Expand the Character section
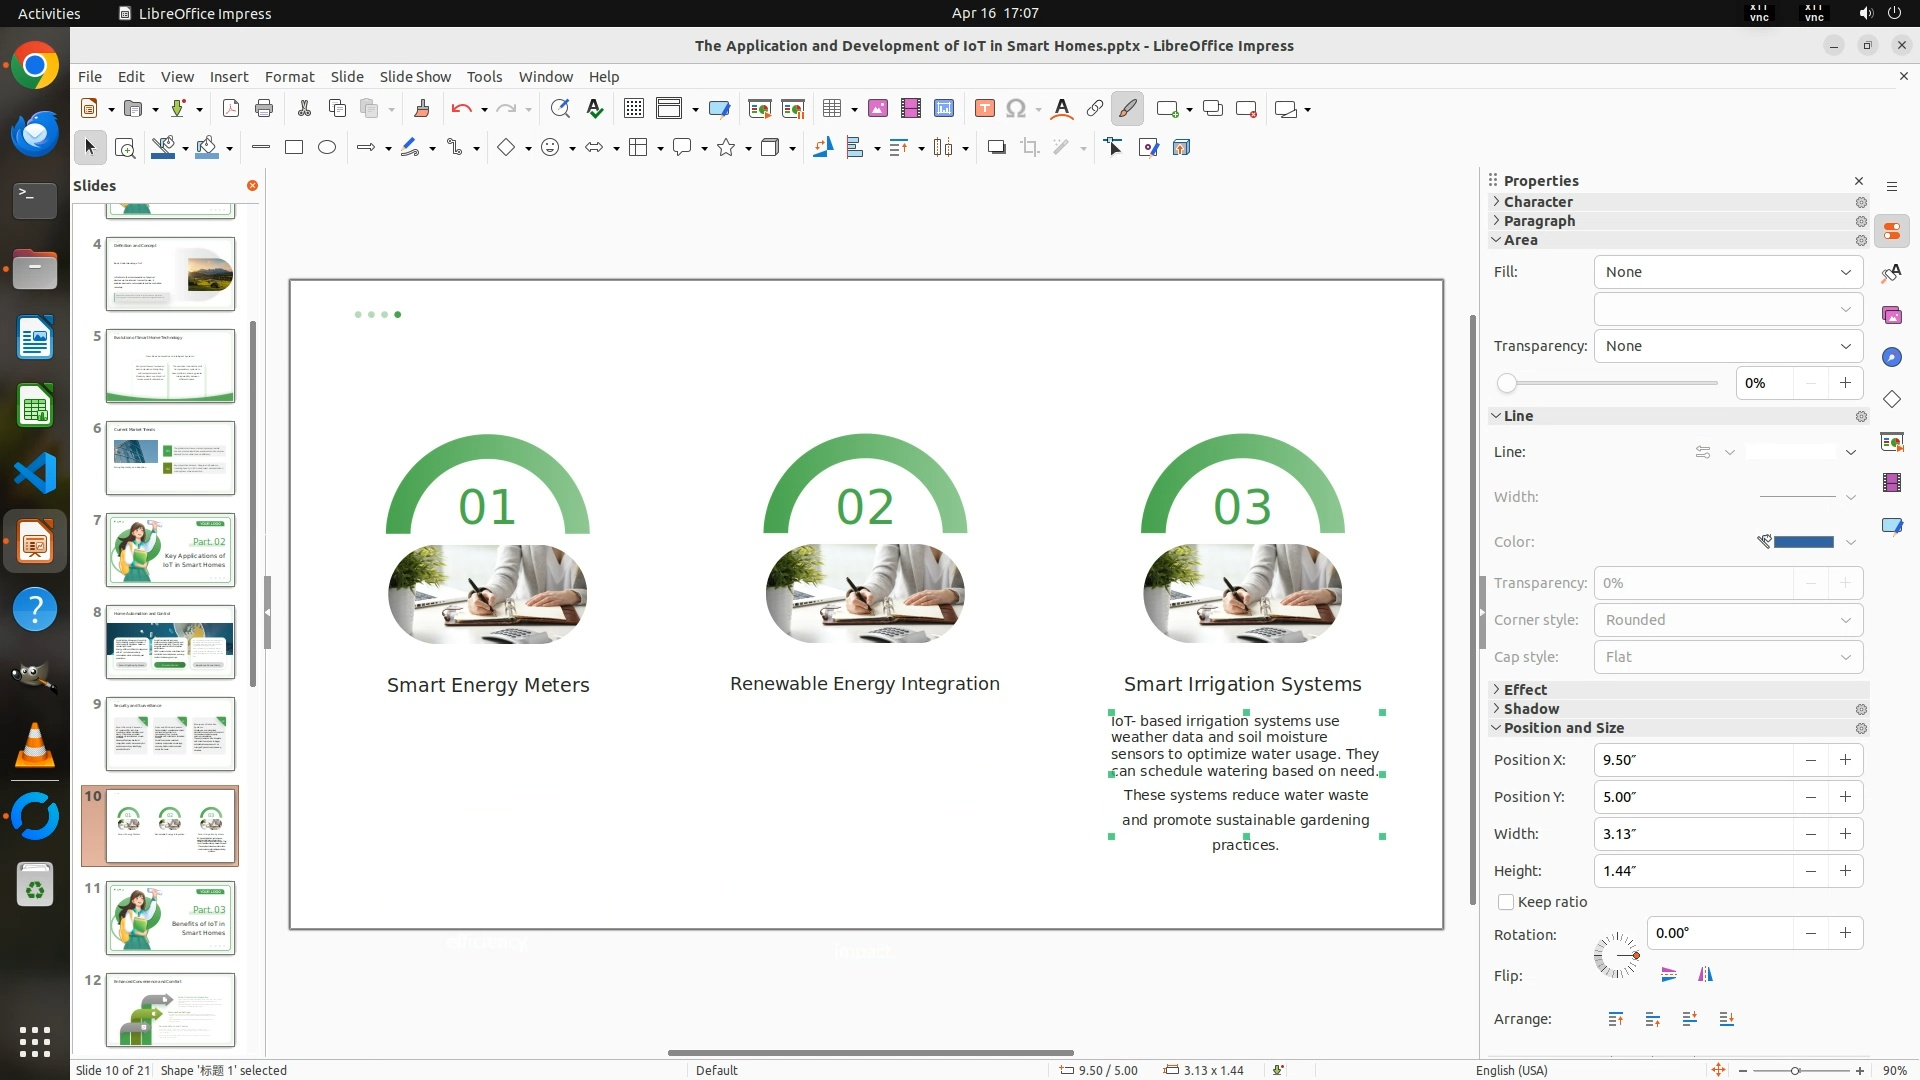 [x=1538, y=202]
